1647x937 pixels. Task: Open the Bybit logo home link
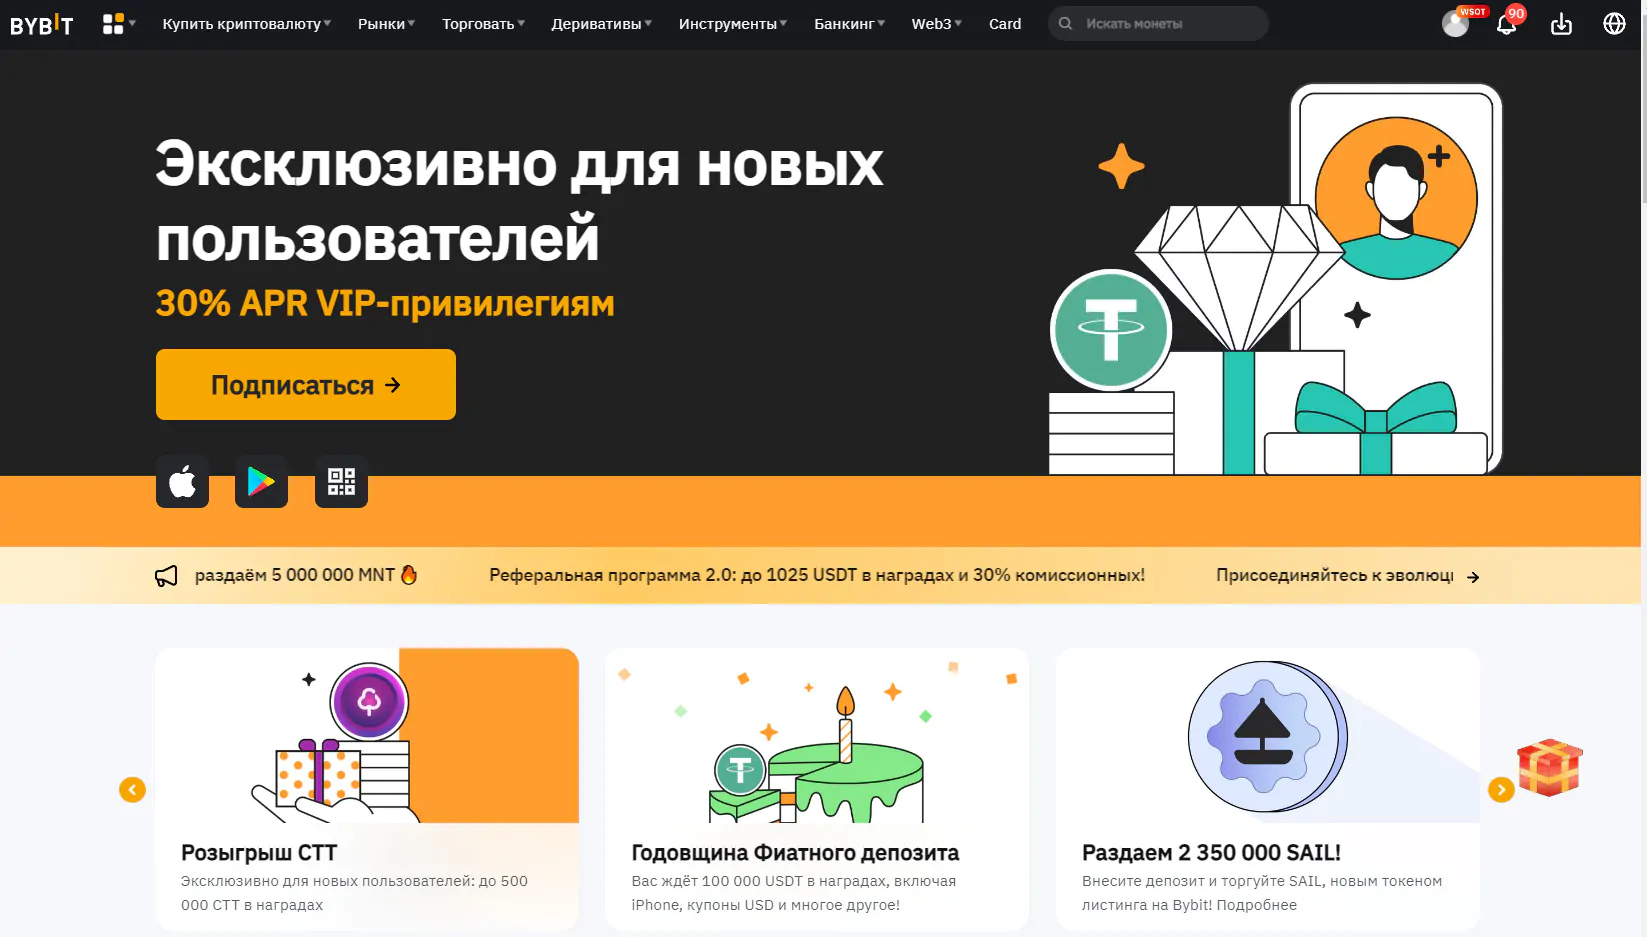click(42, 24)
